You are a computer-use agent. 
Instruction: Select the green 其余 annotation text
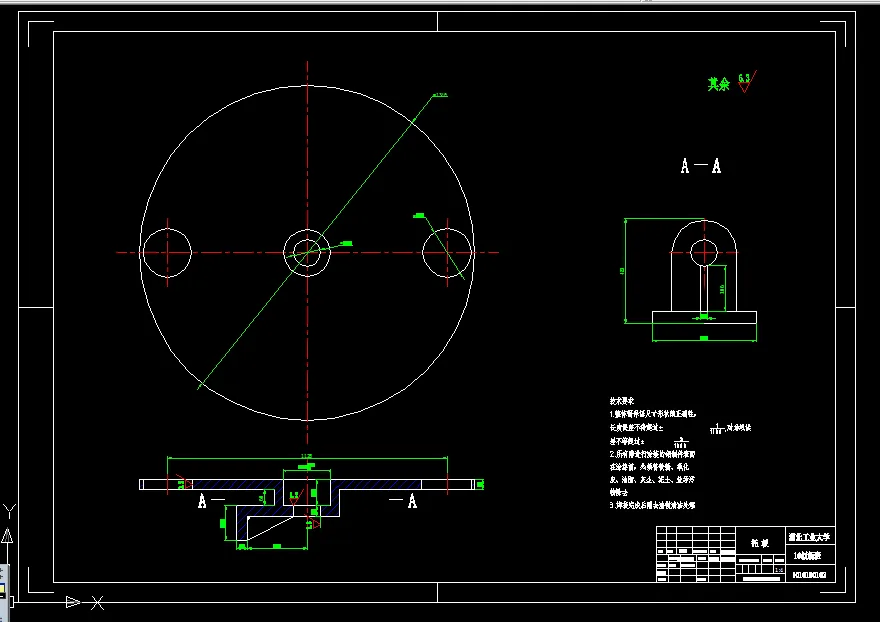coord(719,84)
